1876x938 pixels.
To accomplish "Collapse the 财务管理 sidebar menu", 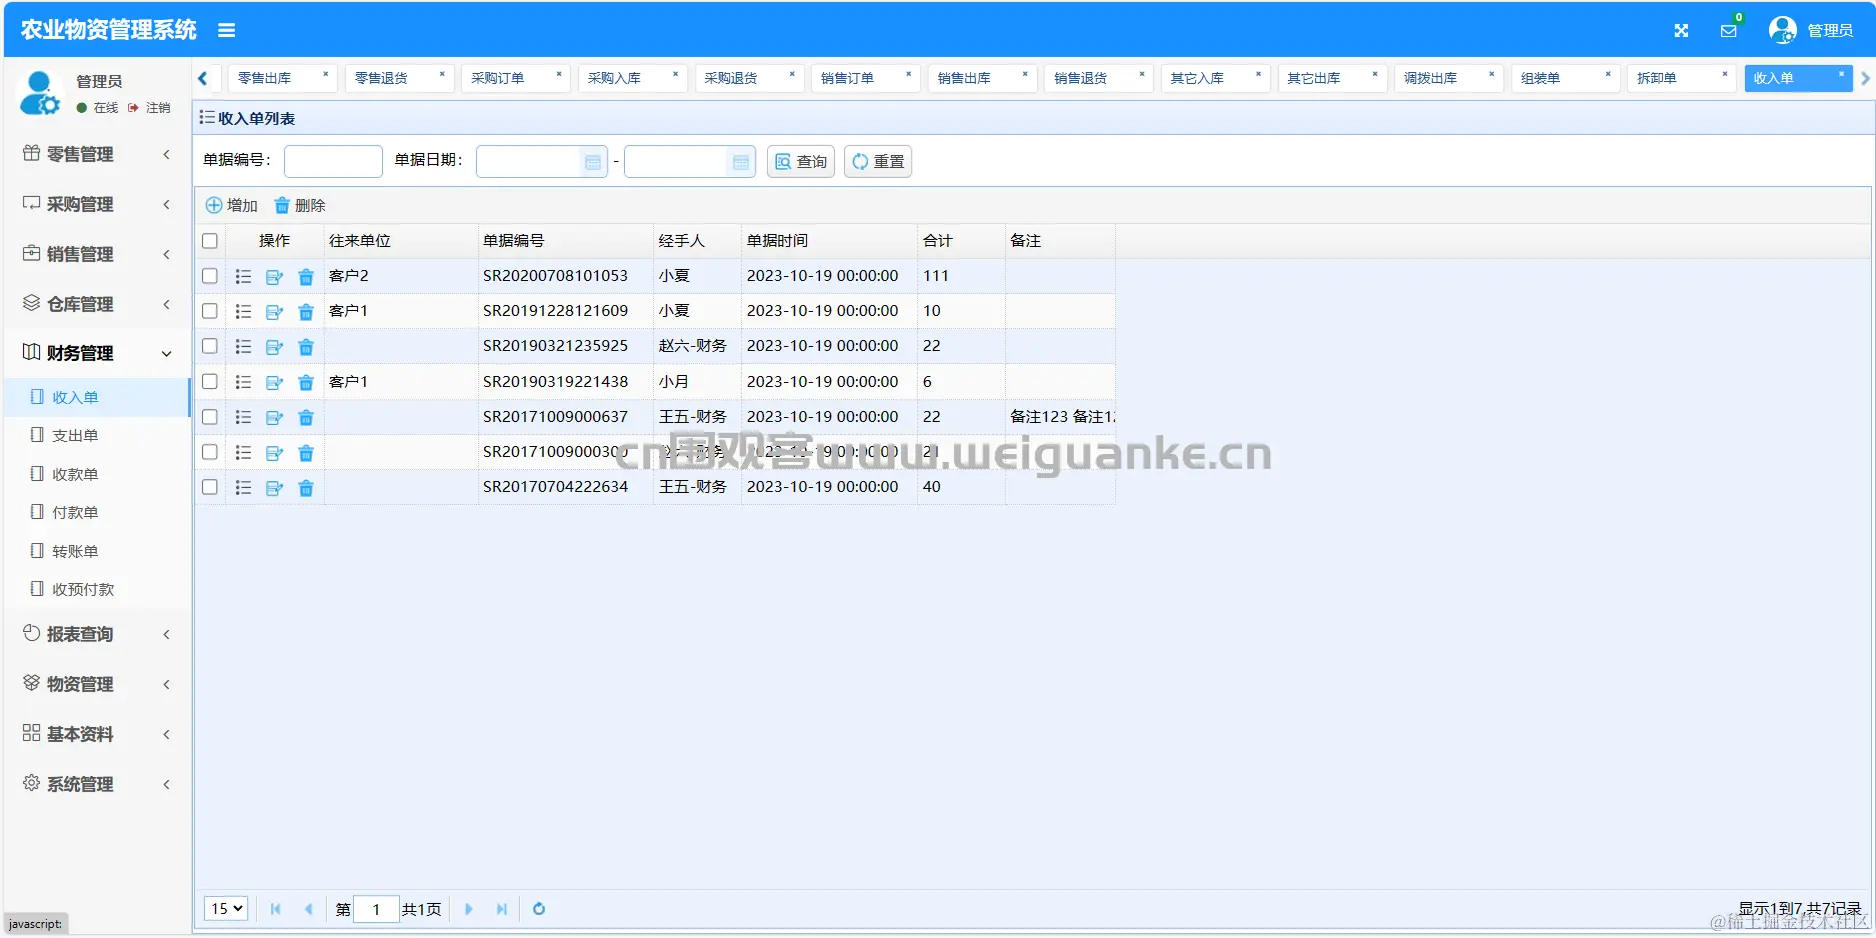I will 97,353.
